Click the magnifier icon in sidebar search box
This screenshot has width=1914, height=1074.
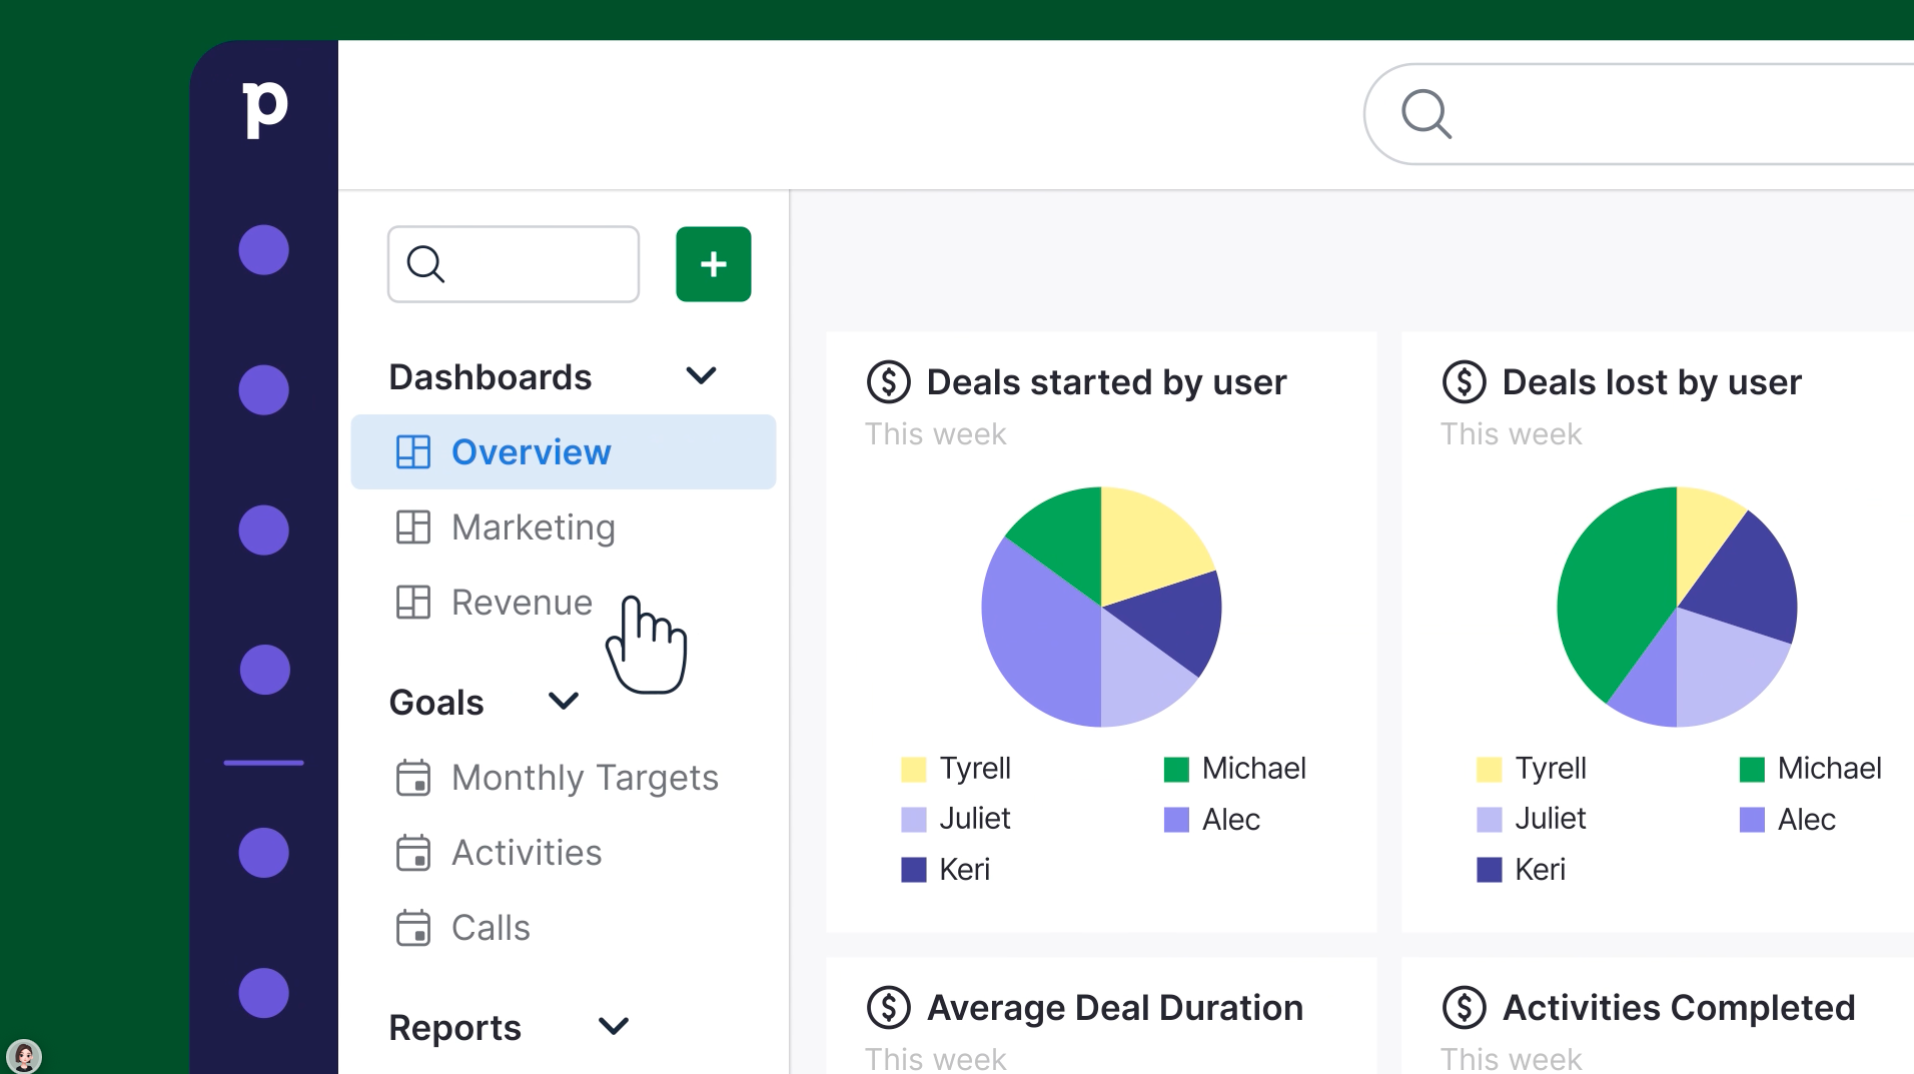click(426, 265)
